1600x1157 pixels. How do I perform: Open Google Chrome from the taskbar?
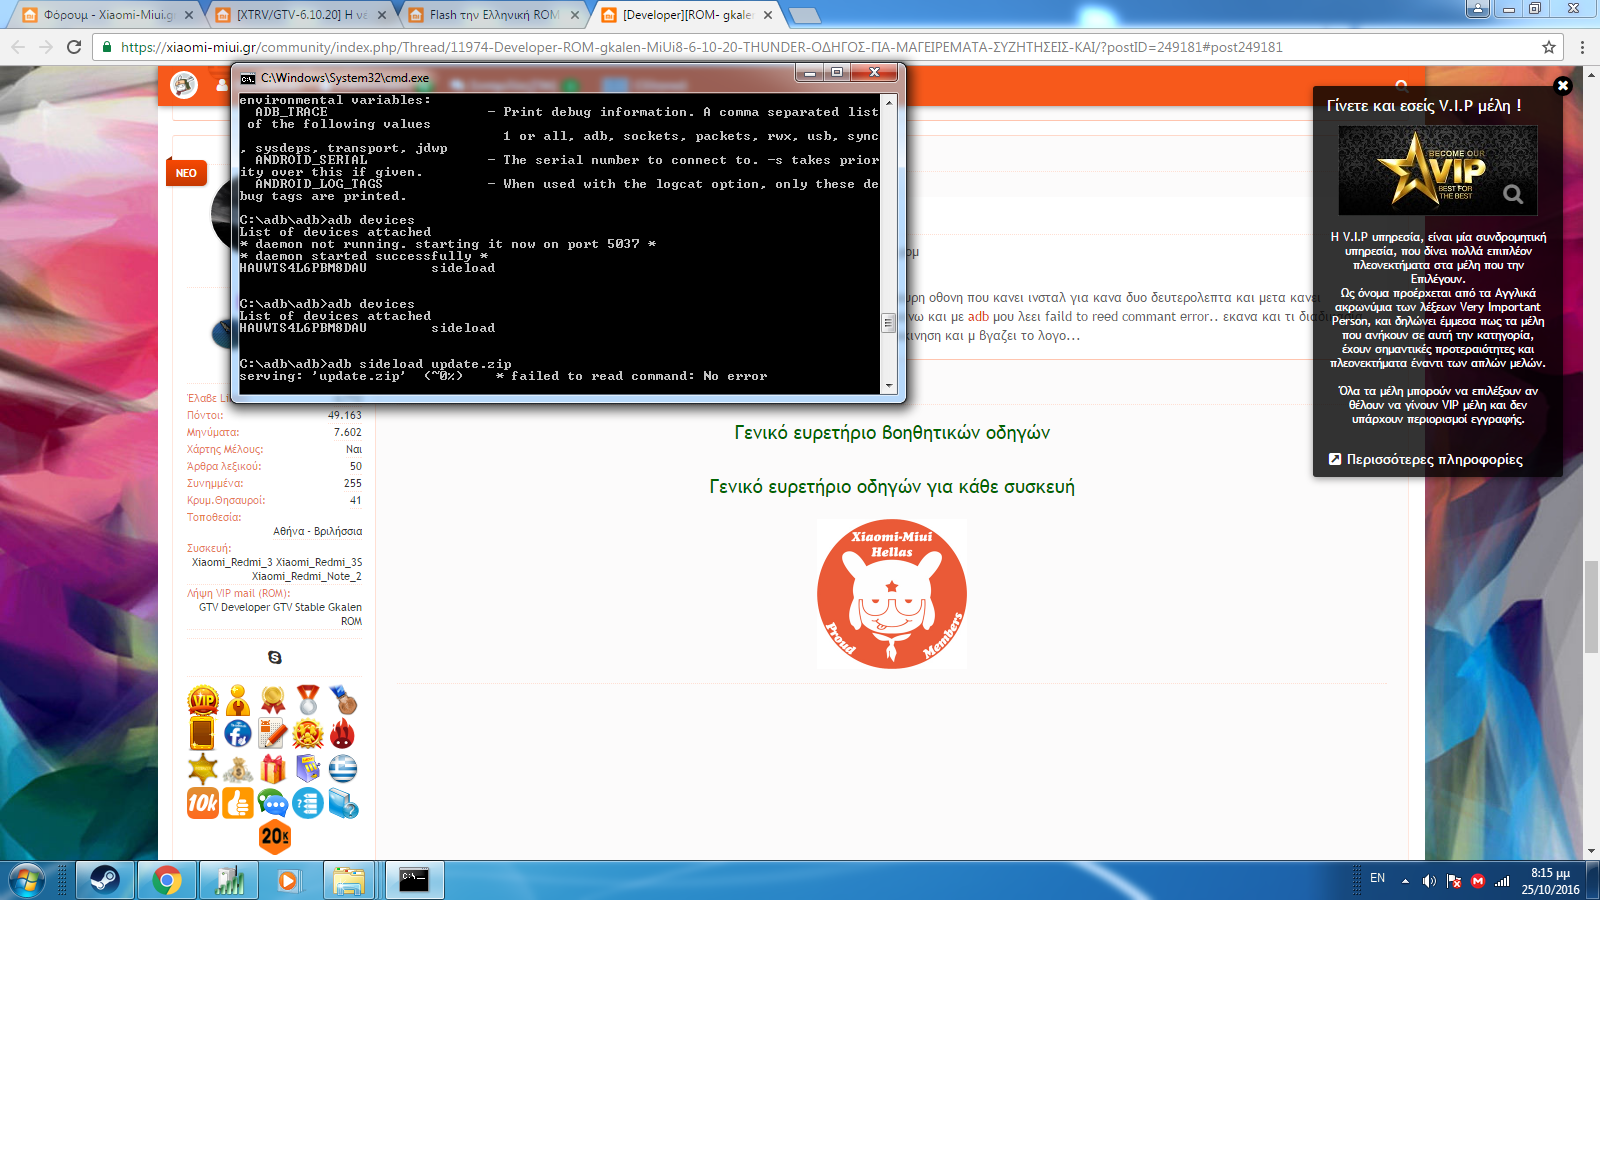pyautogui.click(x=167, y=880)
